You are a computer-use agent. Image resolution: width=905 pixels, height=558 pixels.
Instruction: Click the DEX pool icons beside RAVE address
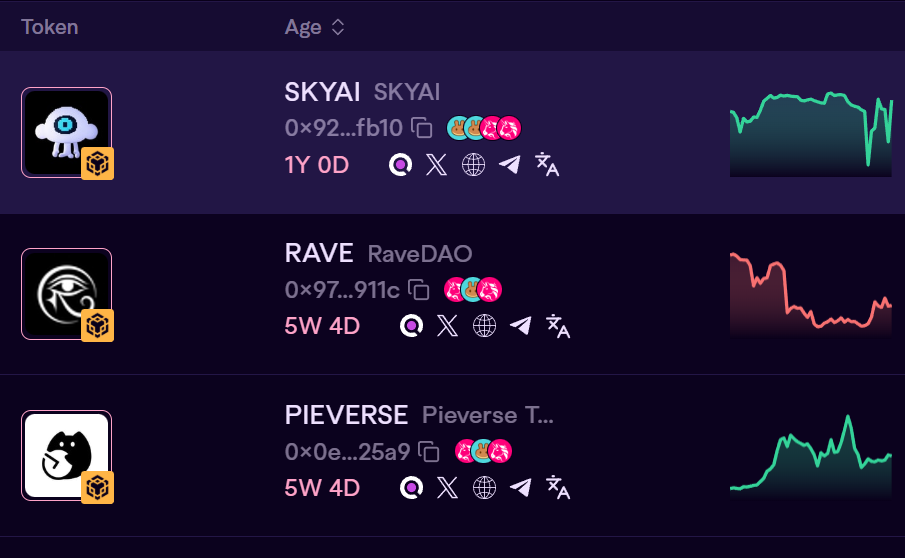click(x=473, y=290)
